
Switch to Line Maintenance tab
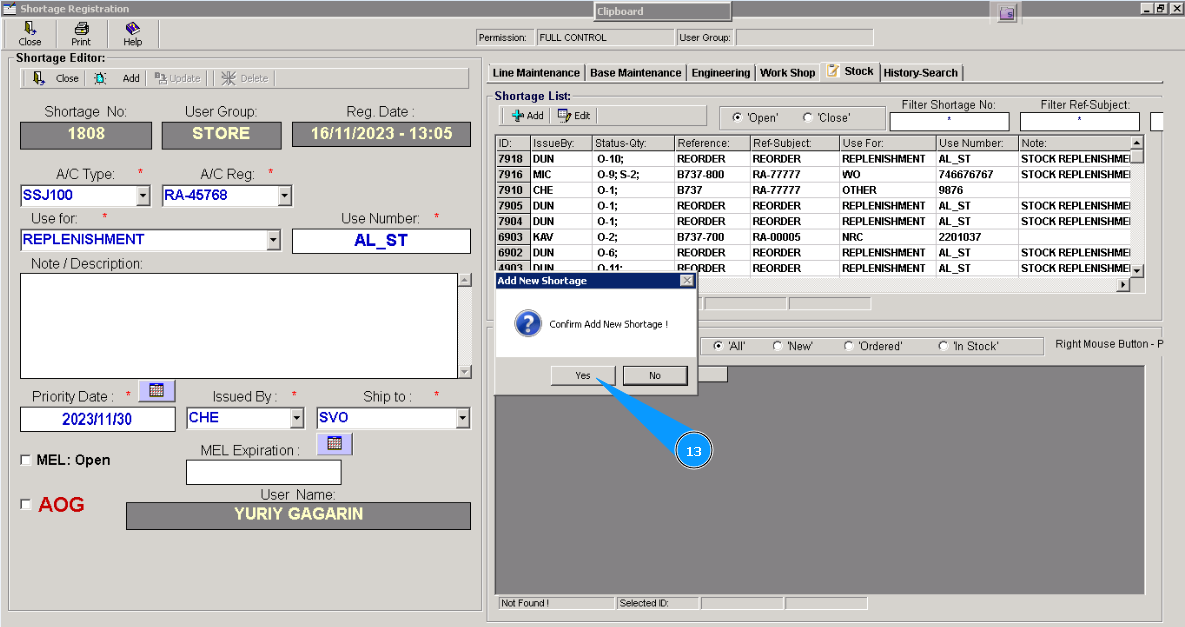[x=536, y=73]
